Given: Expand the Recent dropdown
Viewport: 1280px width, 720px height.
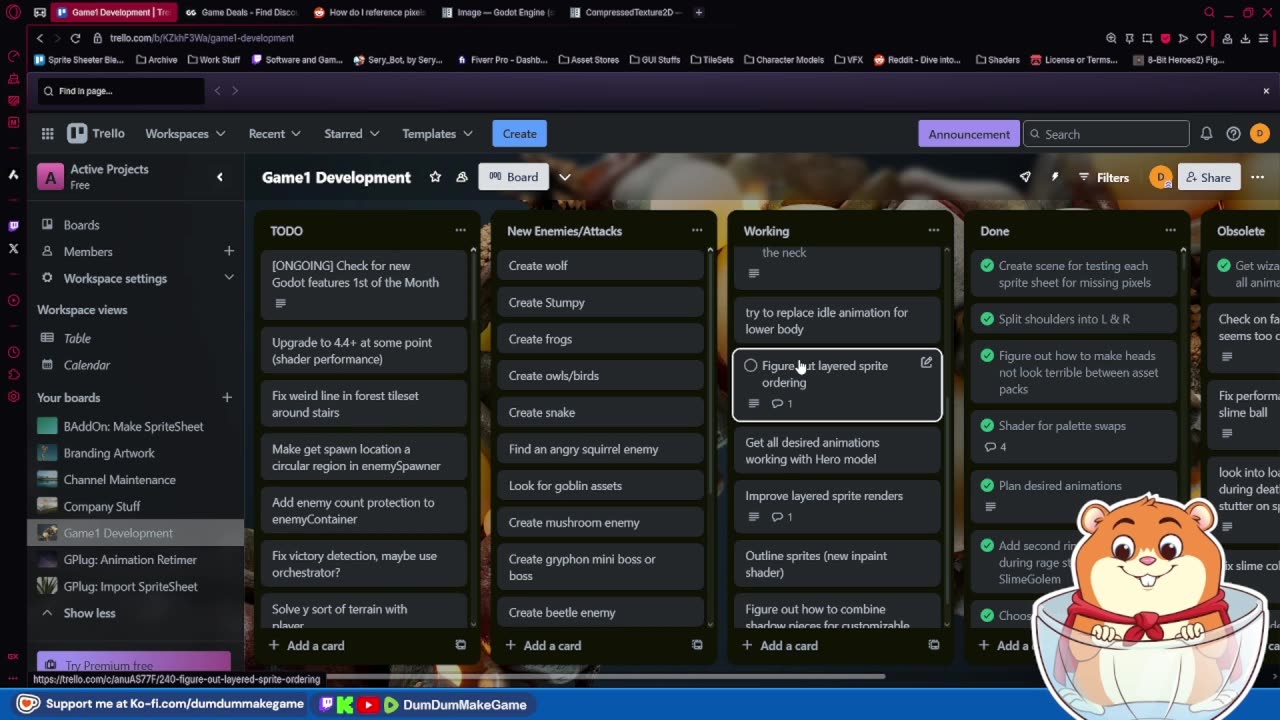Looking at the screenshot, I should click(275, 133).
